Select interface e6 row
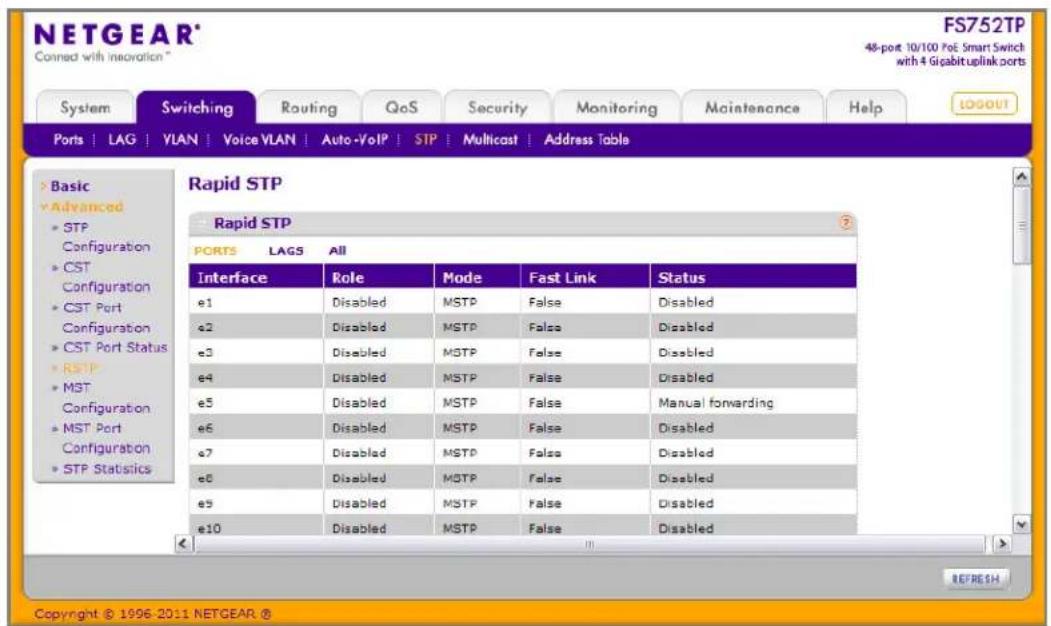 pyautogui.click(x=522, y=428)
